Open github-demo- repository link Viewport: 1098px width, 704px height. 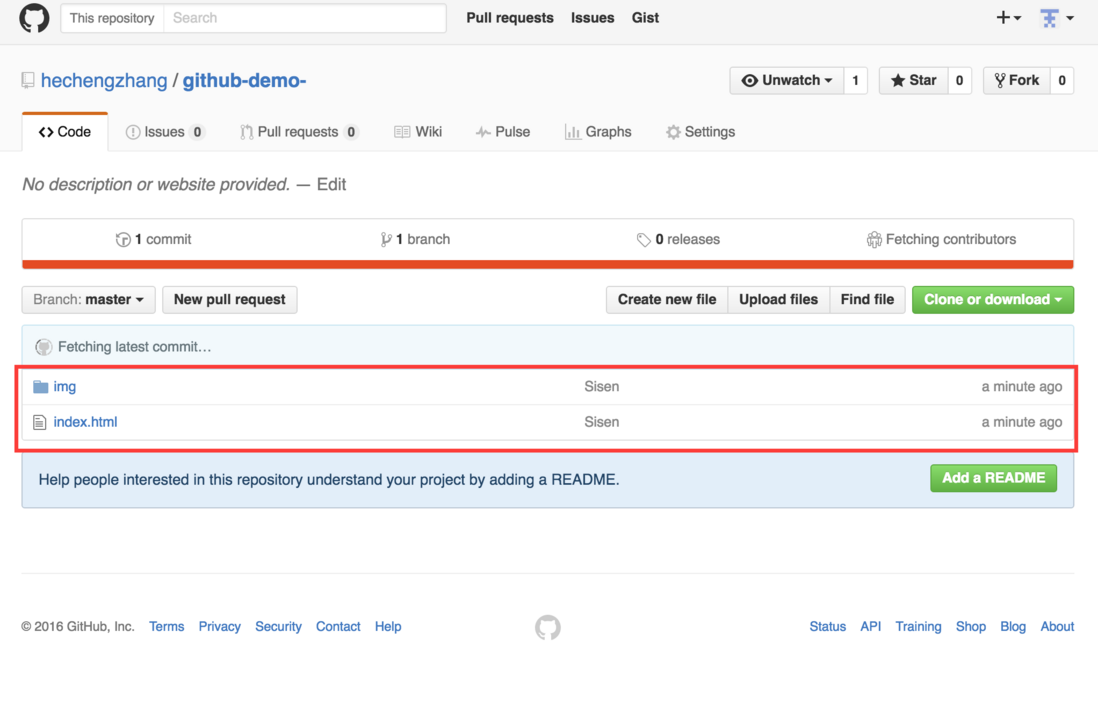(244, 81)
